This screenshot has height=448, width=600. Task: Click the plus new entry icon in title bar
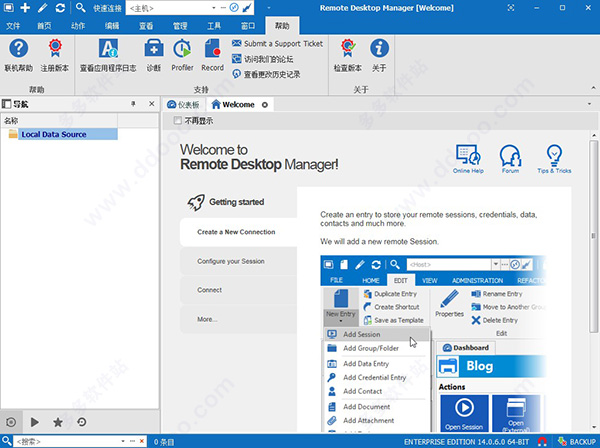pos(25,8)
